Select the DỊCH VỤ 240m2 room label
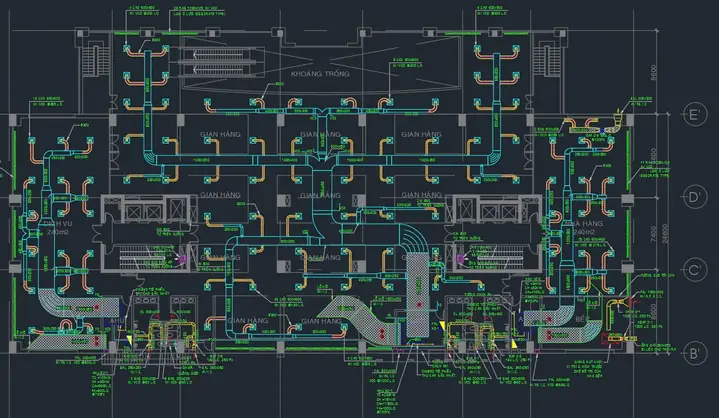 (x=58, y=228)
